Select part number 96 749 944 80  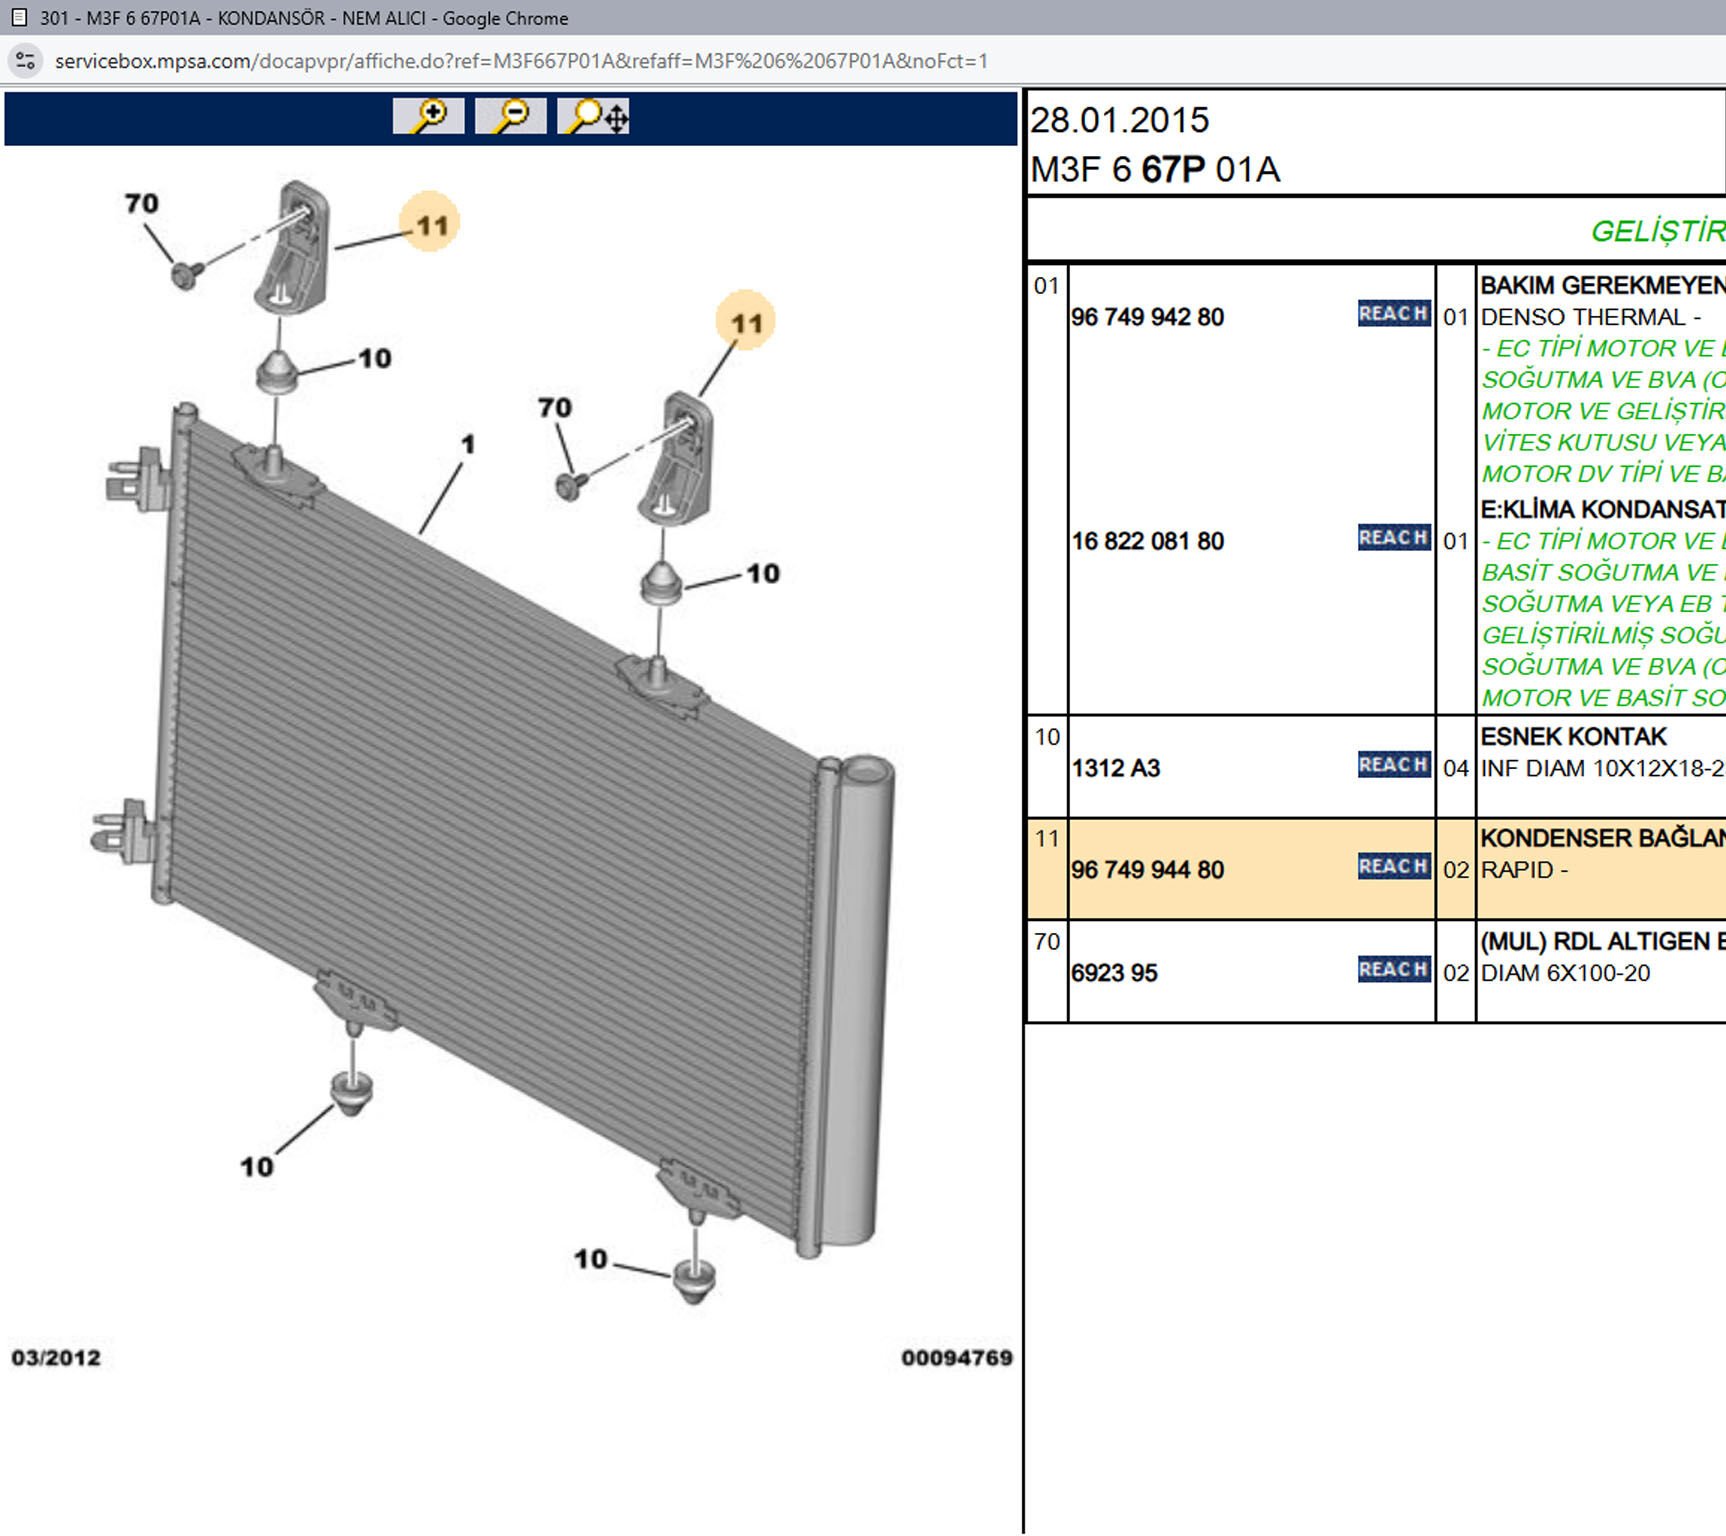click(1147, 870)
